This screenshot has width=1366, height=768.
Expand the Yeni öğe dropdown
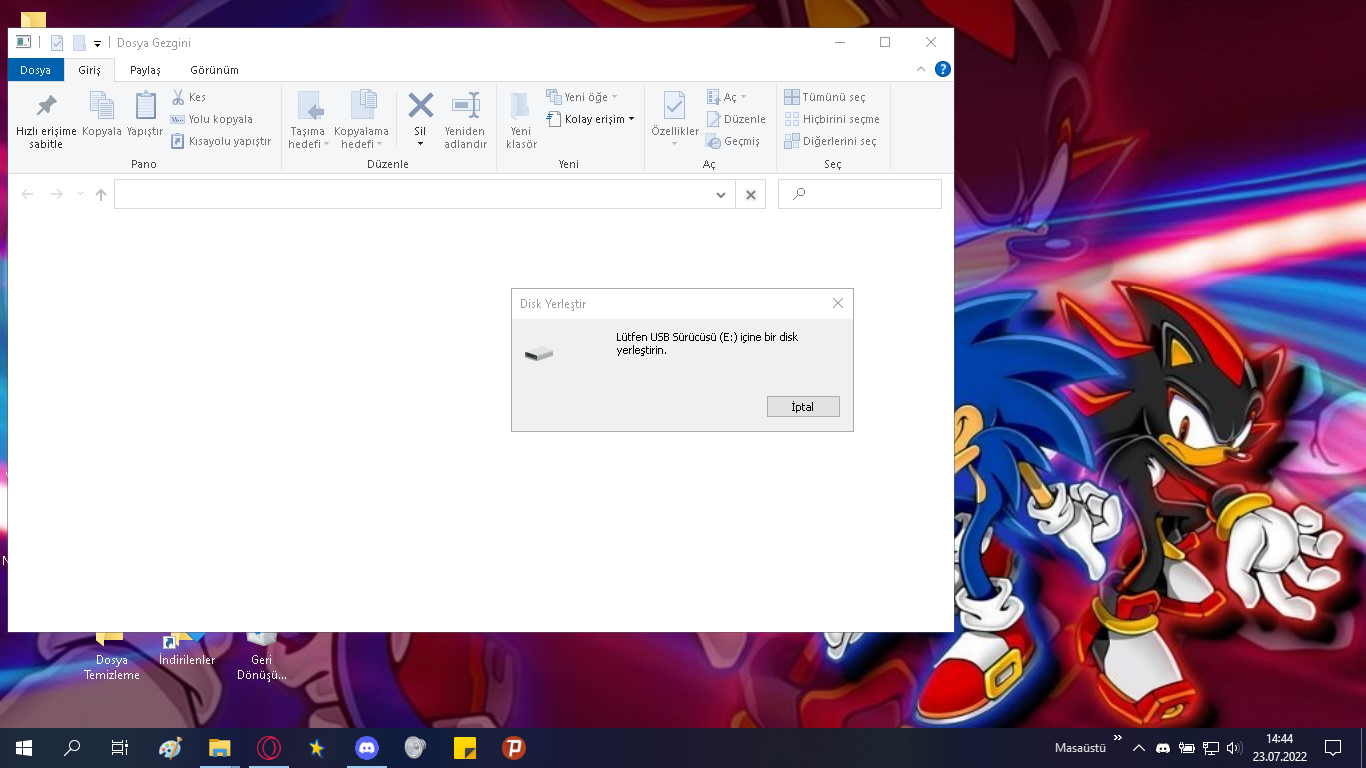pyautogui.click(x=614, y=97)
